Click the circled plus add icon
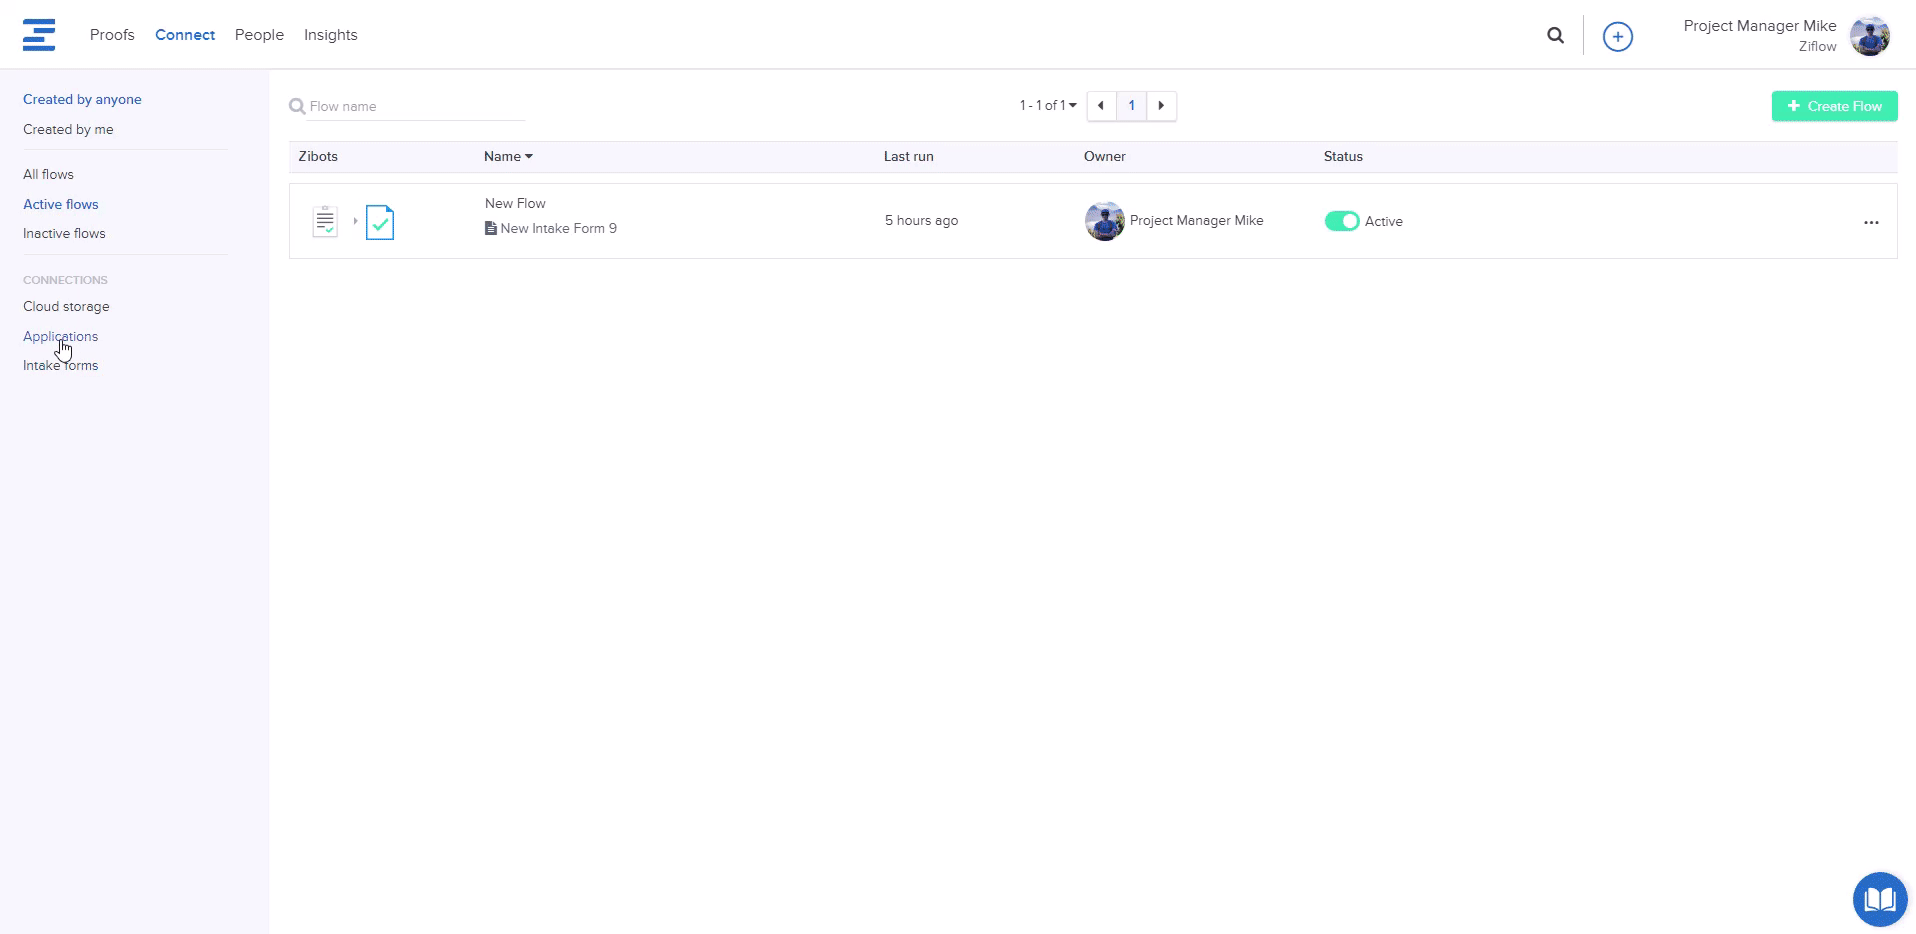Viewport: 1916px width, 934px height. 1617,36
